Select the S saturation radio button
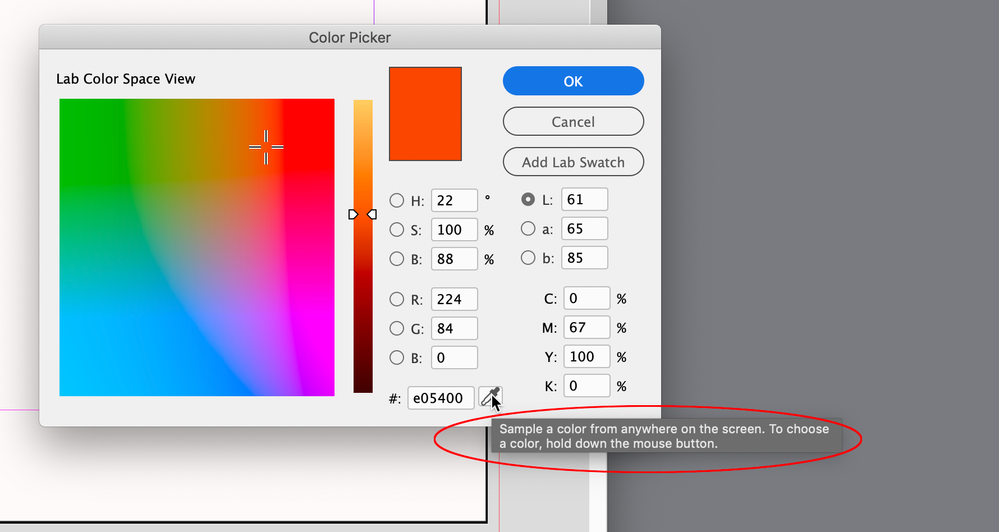This screenshot has width=999, height=532. click(x=397, y=229)
